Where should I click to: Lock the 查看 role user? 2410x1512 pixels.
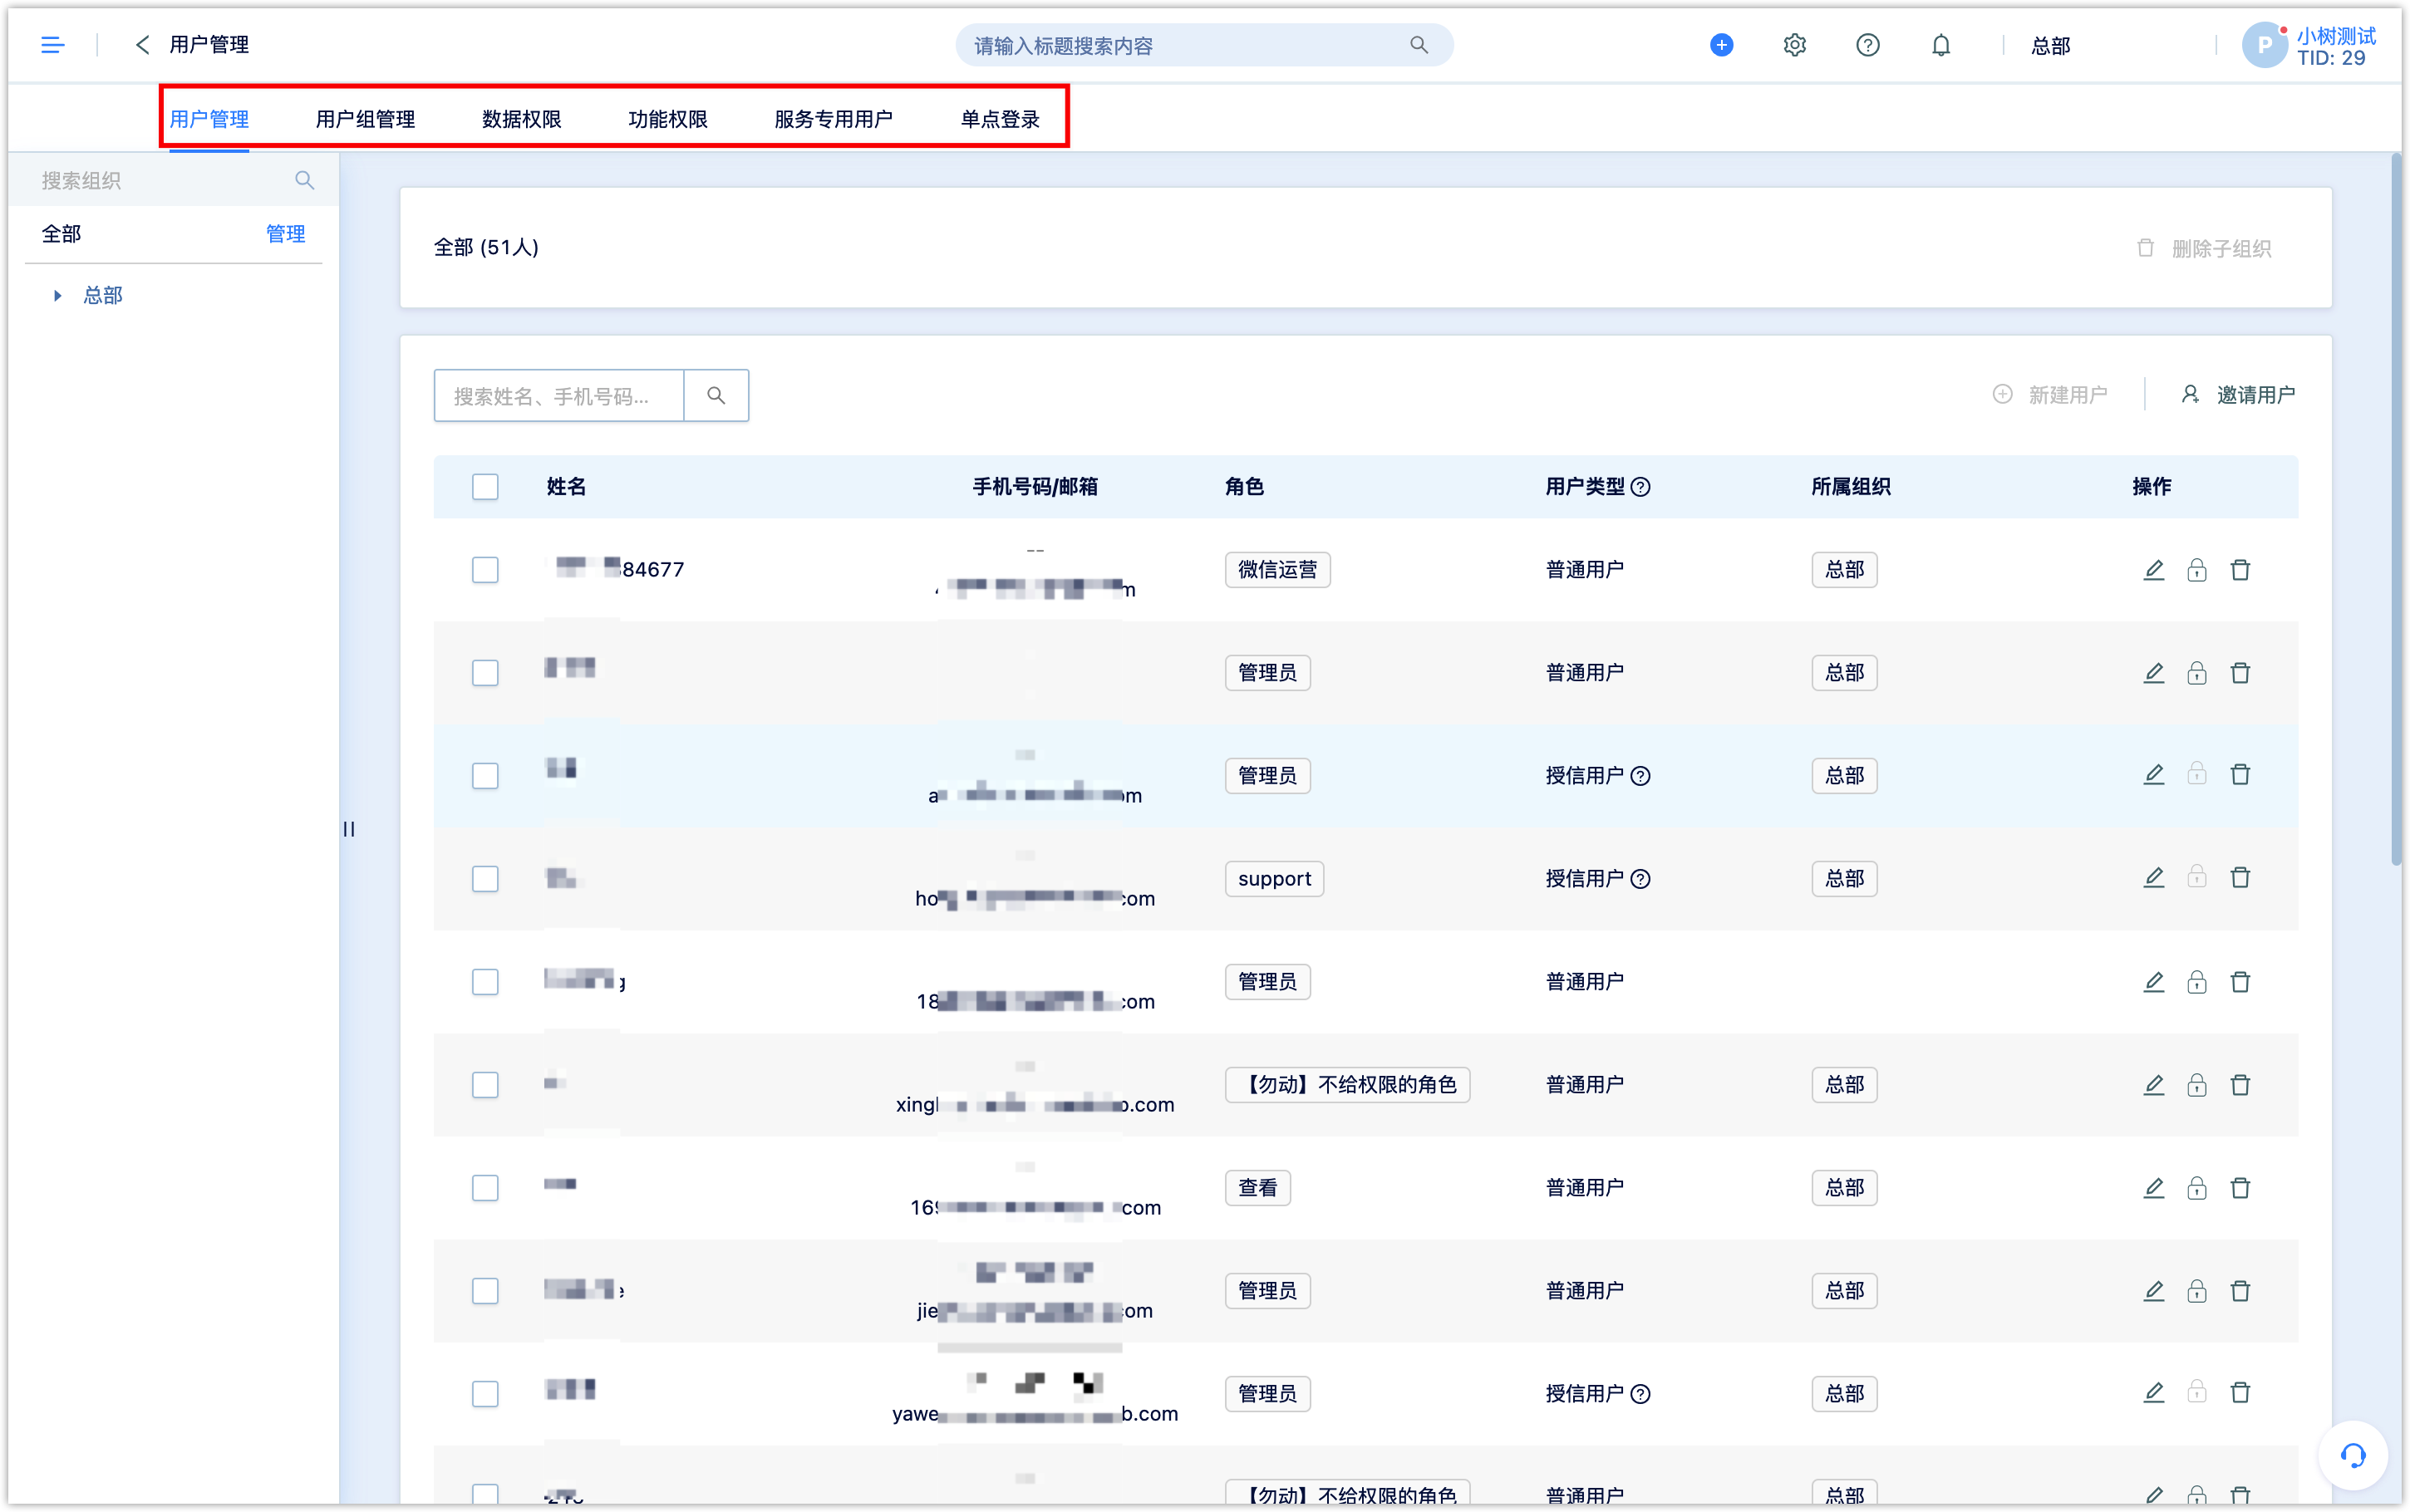2197,1188
